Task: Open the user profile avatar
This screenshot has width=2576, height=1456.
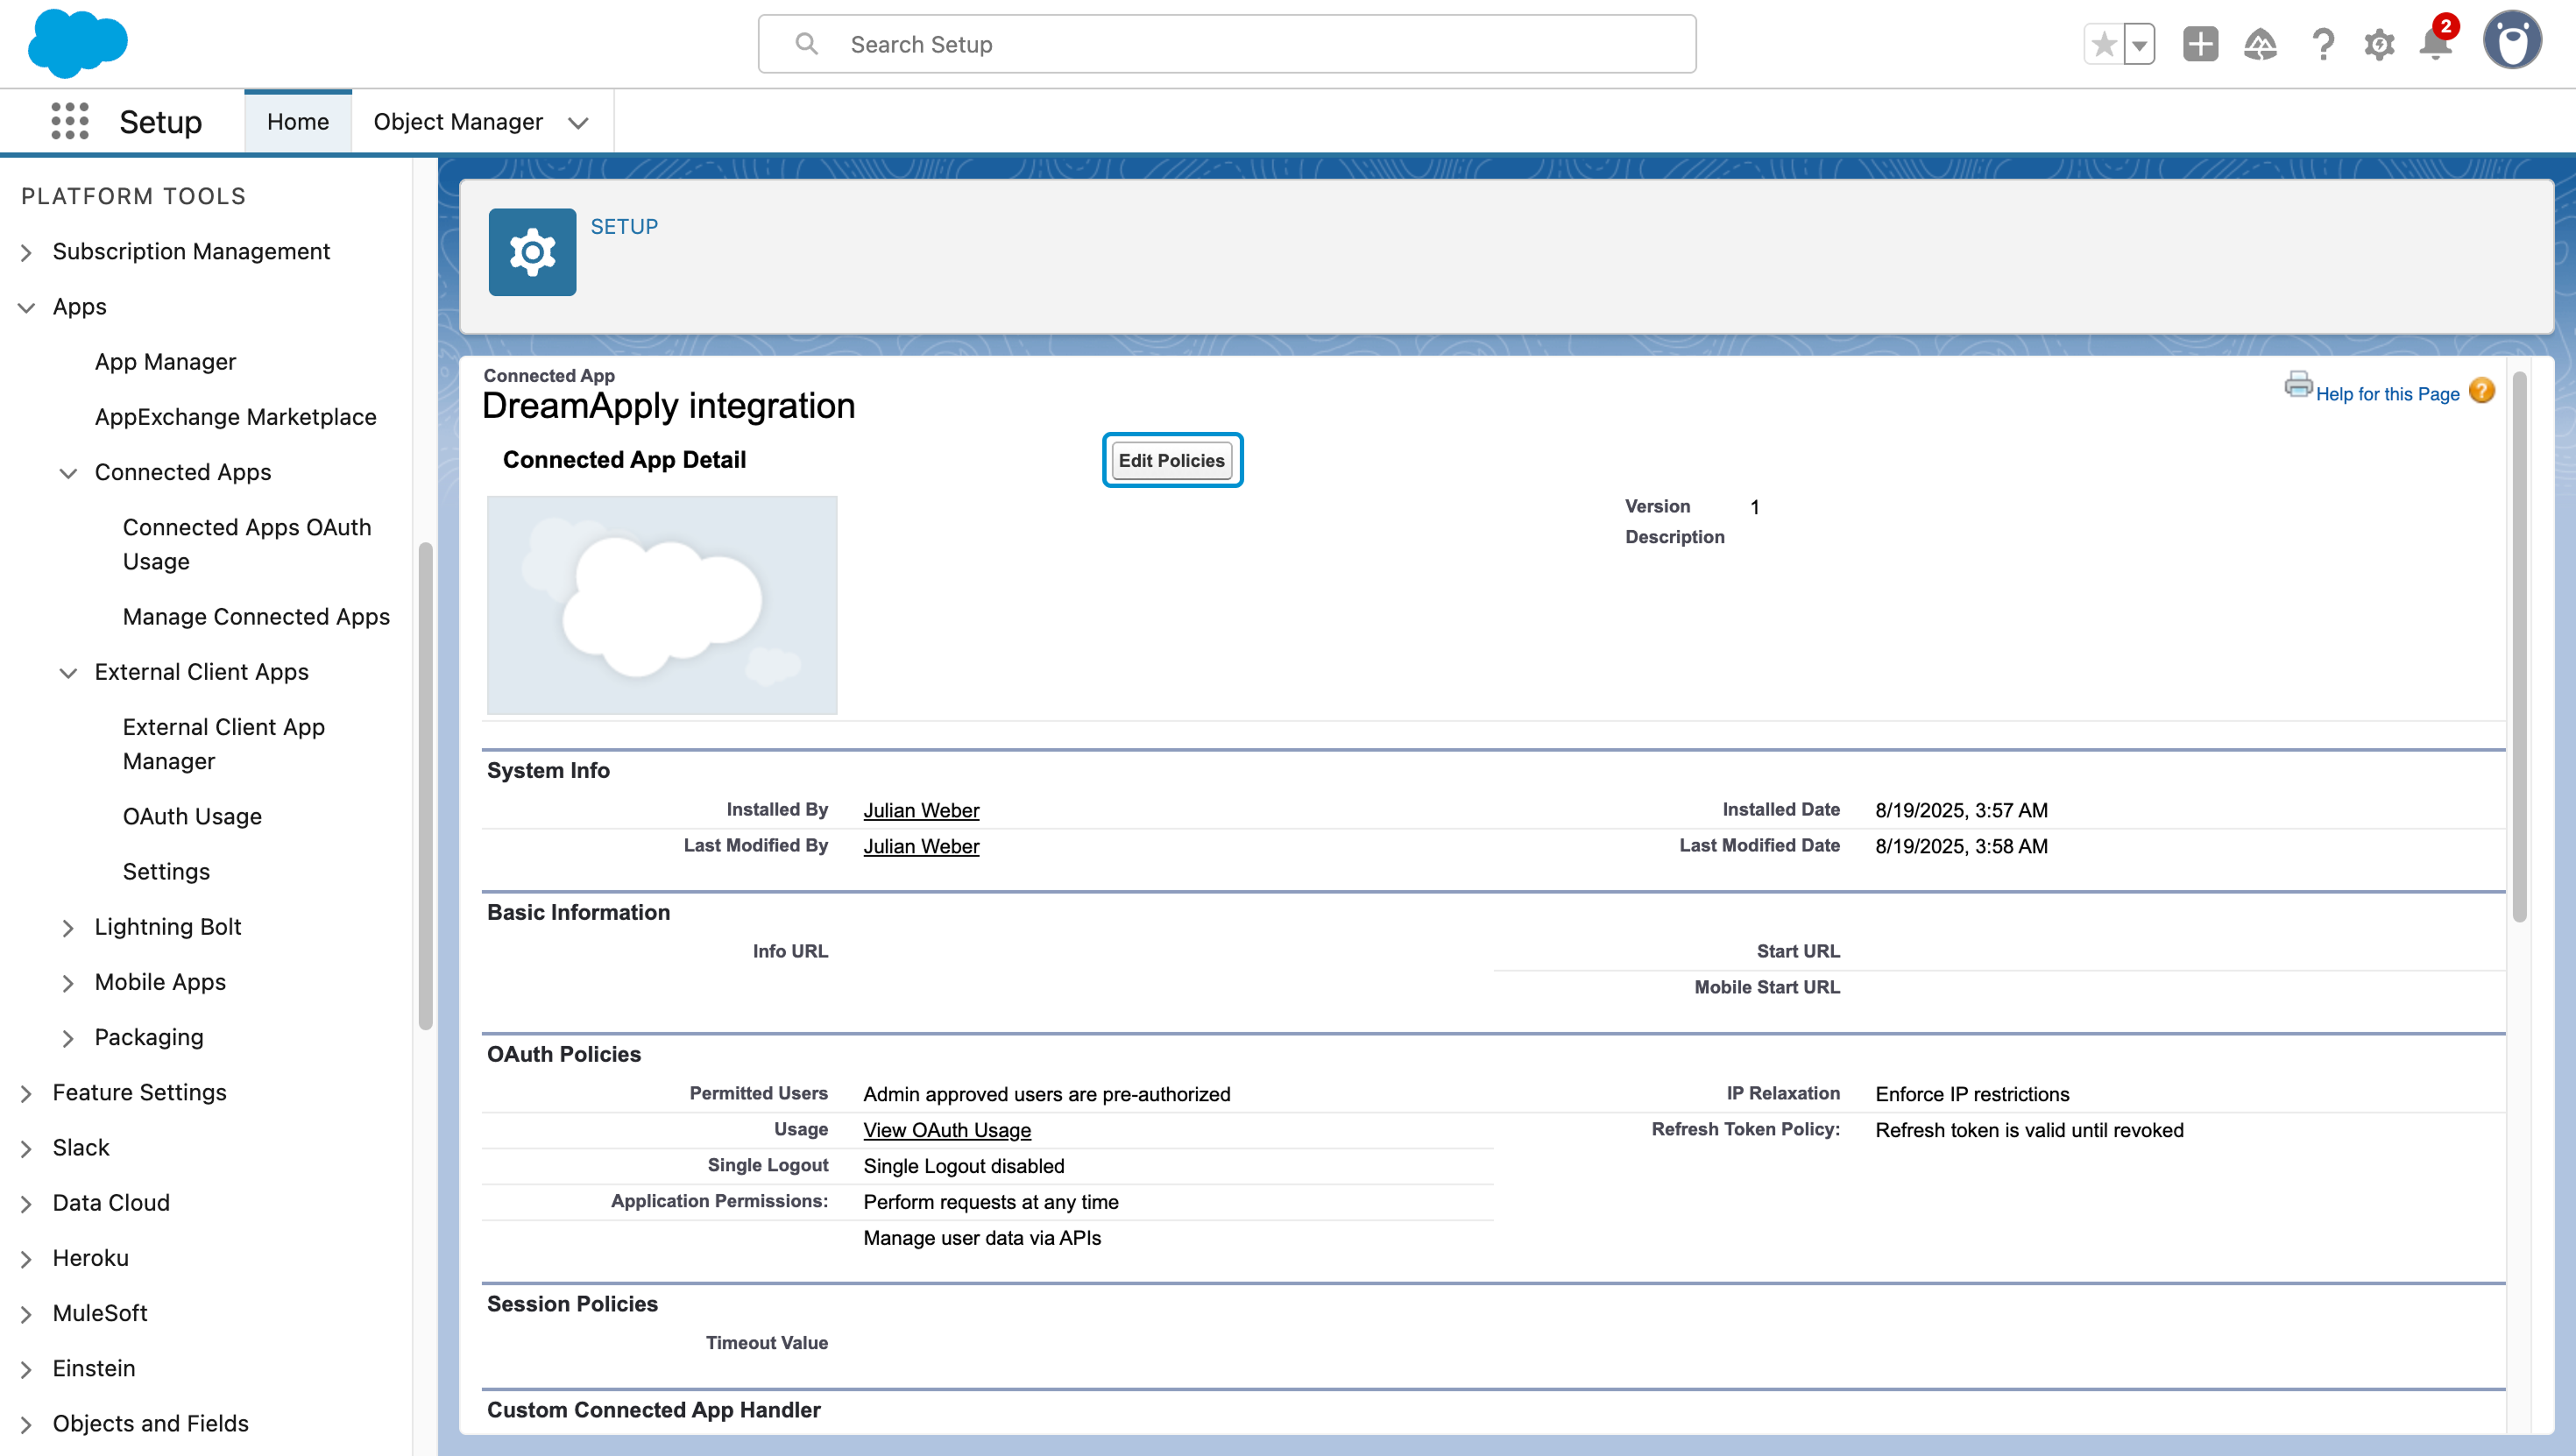Action: pyautogui.click(x=2512, y=40)
